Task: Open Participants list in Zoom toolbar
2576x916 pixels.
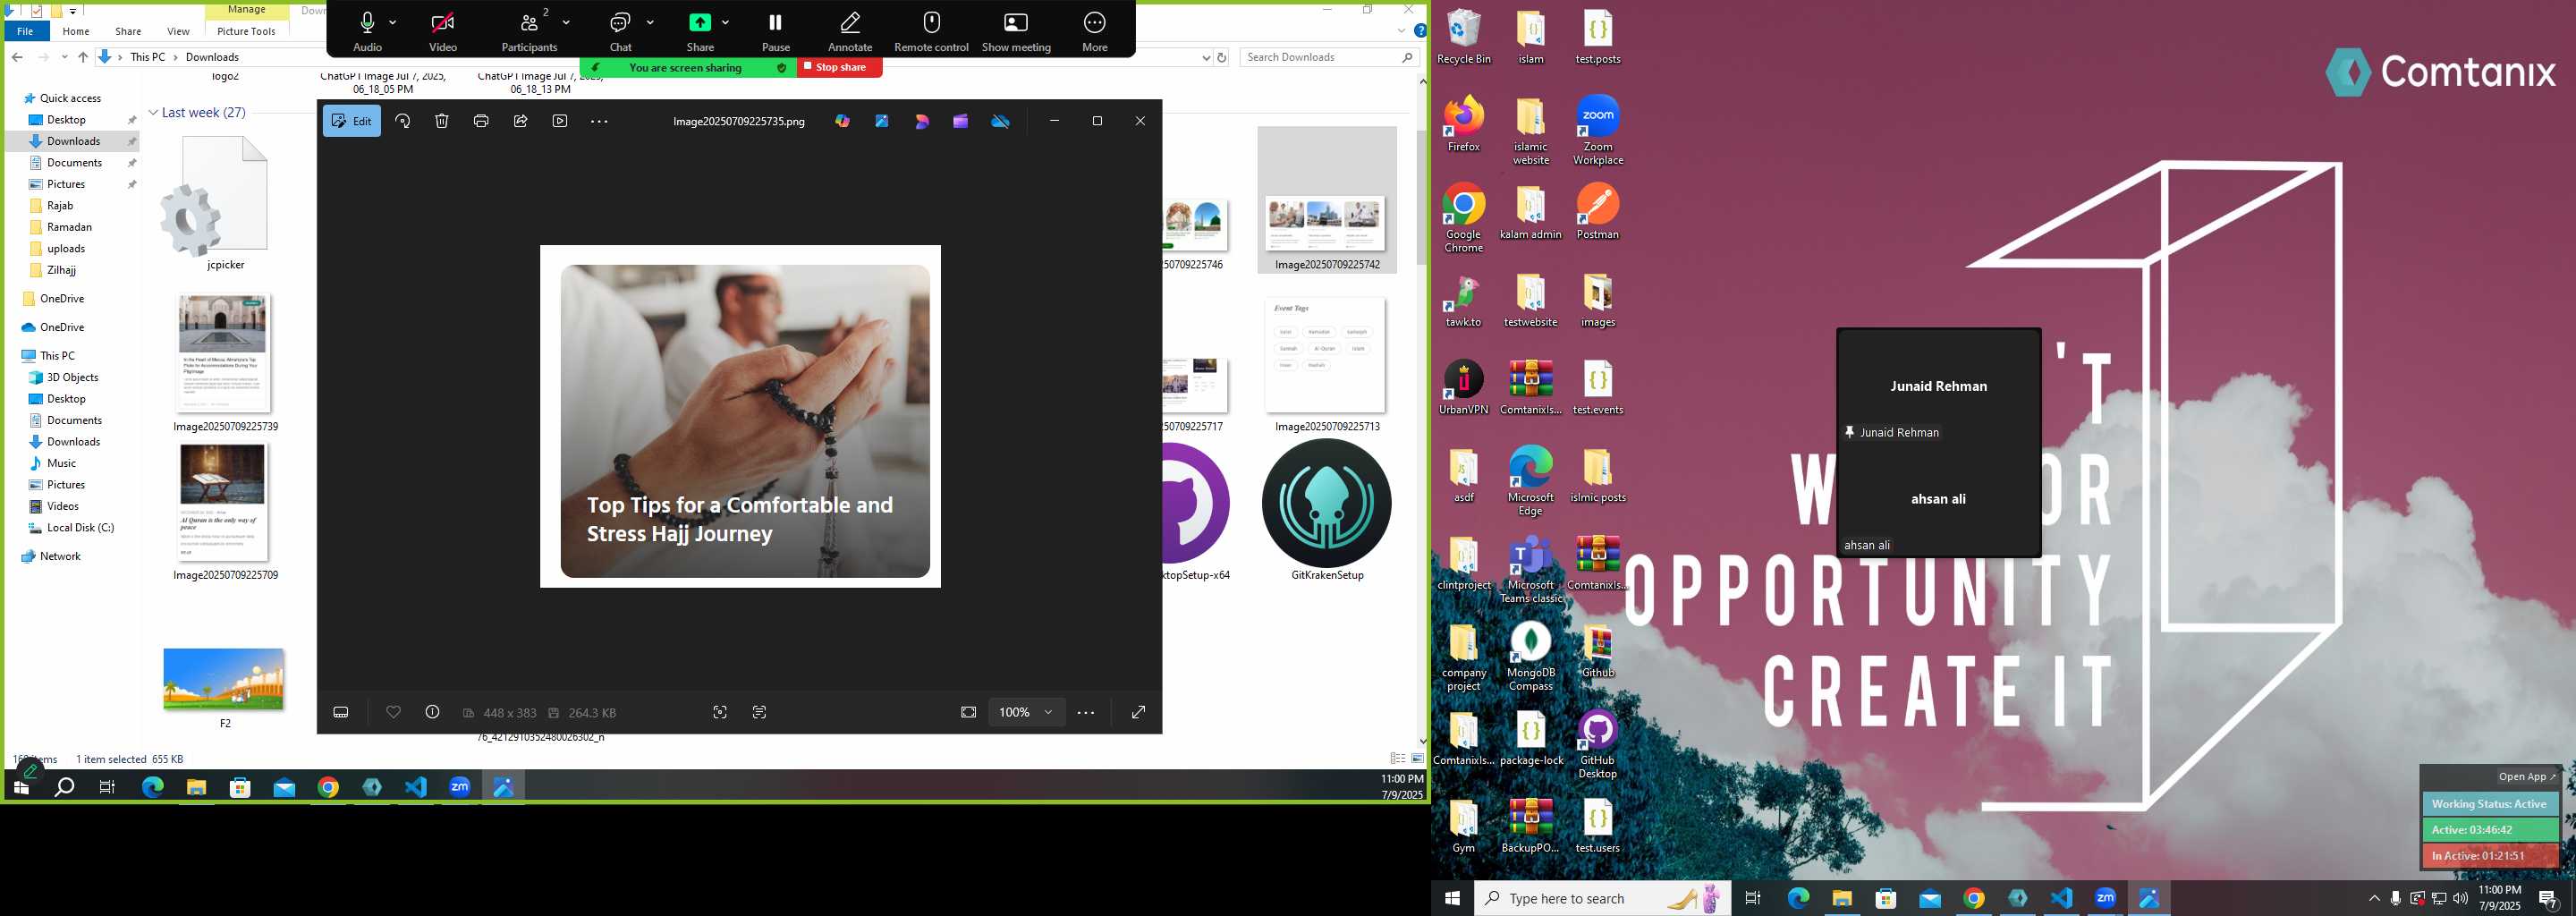Action: point(529,31)
